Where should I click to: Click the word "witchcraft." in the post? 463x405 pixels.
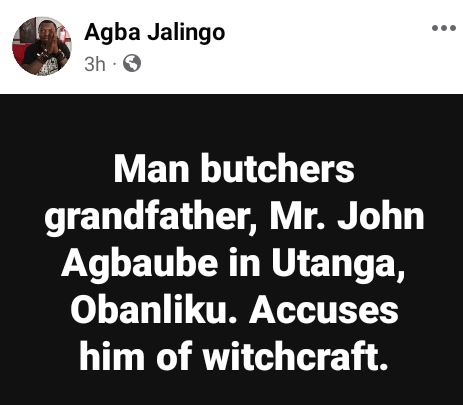[295, 356]
